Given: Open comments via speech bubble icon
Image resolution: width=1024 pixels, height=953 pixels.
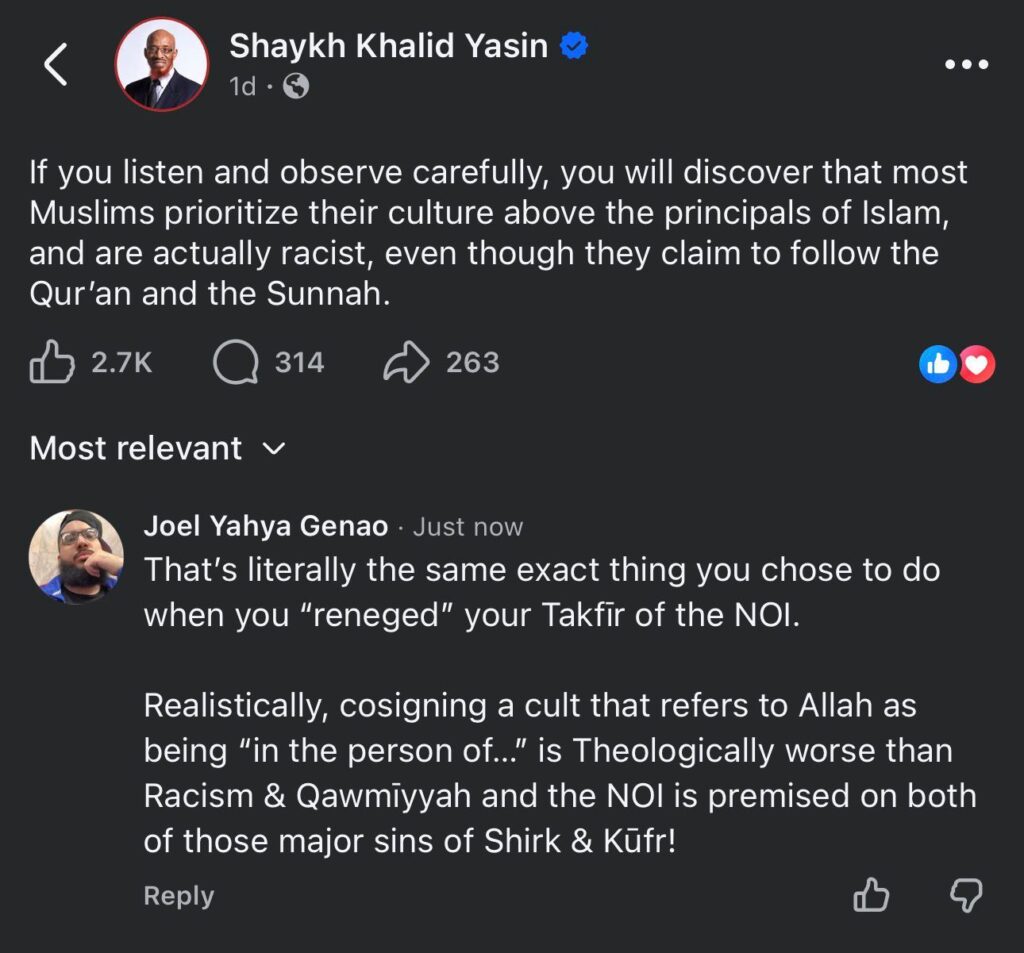Looking at the screenshot, I should [x=236, y=362].
